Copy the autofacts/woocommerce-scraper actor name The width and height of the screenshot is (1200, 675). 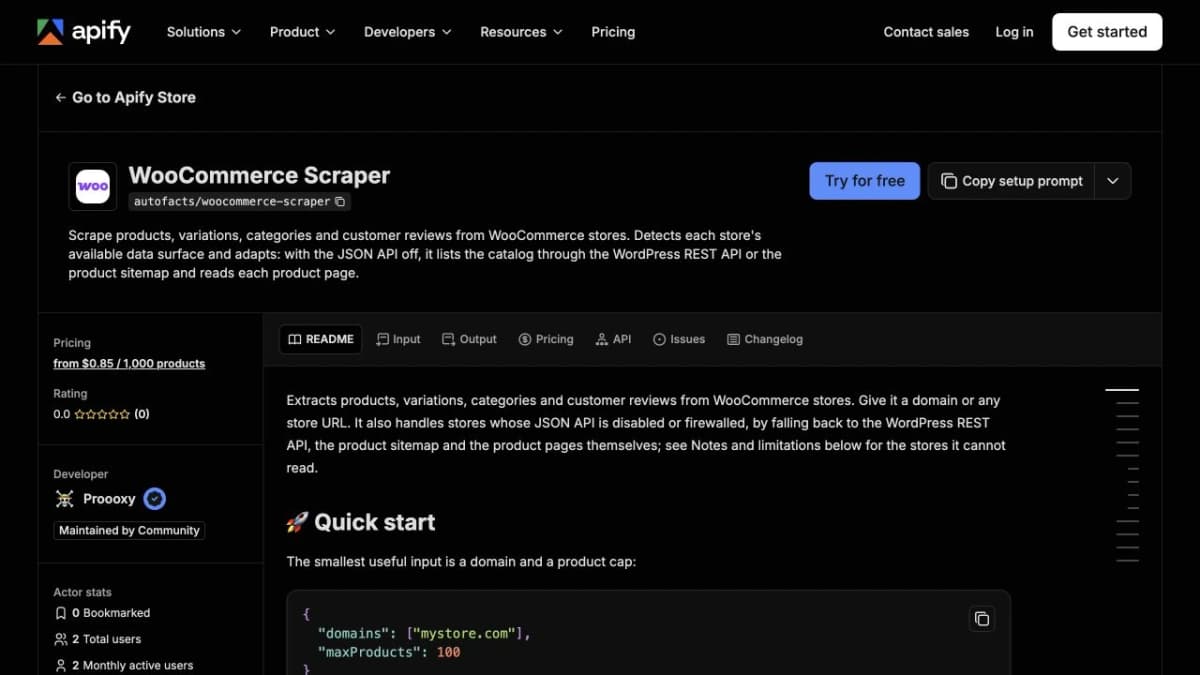point(340,201)
